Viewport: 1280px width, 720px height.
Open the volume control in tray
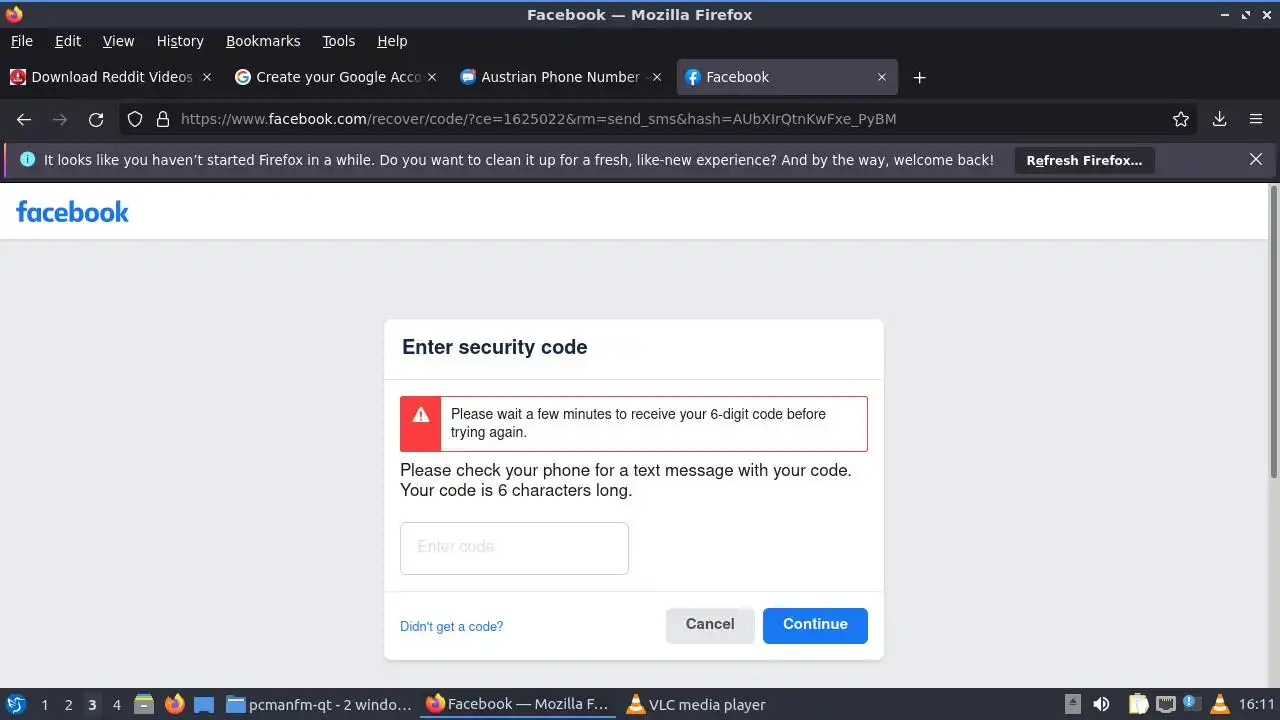[x=1101, y=704]
